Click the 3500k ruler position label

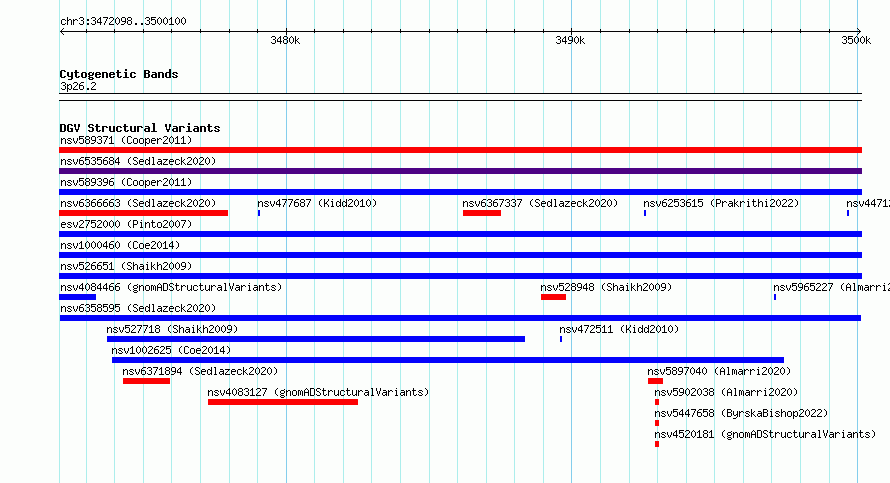pos(856,40)
